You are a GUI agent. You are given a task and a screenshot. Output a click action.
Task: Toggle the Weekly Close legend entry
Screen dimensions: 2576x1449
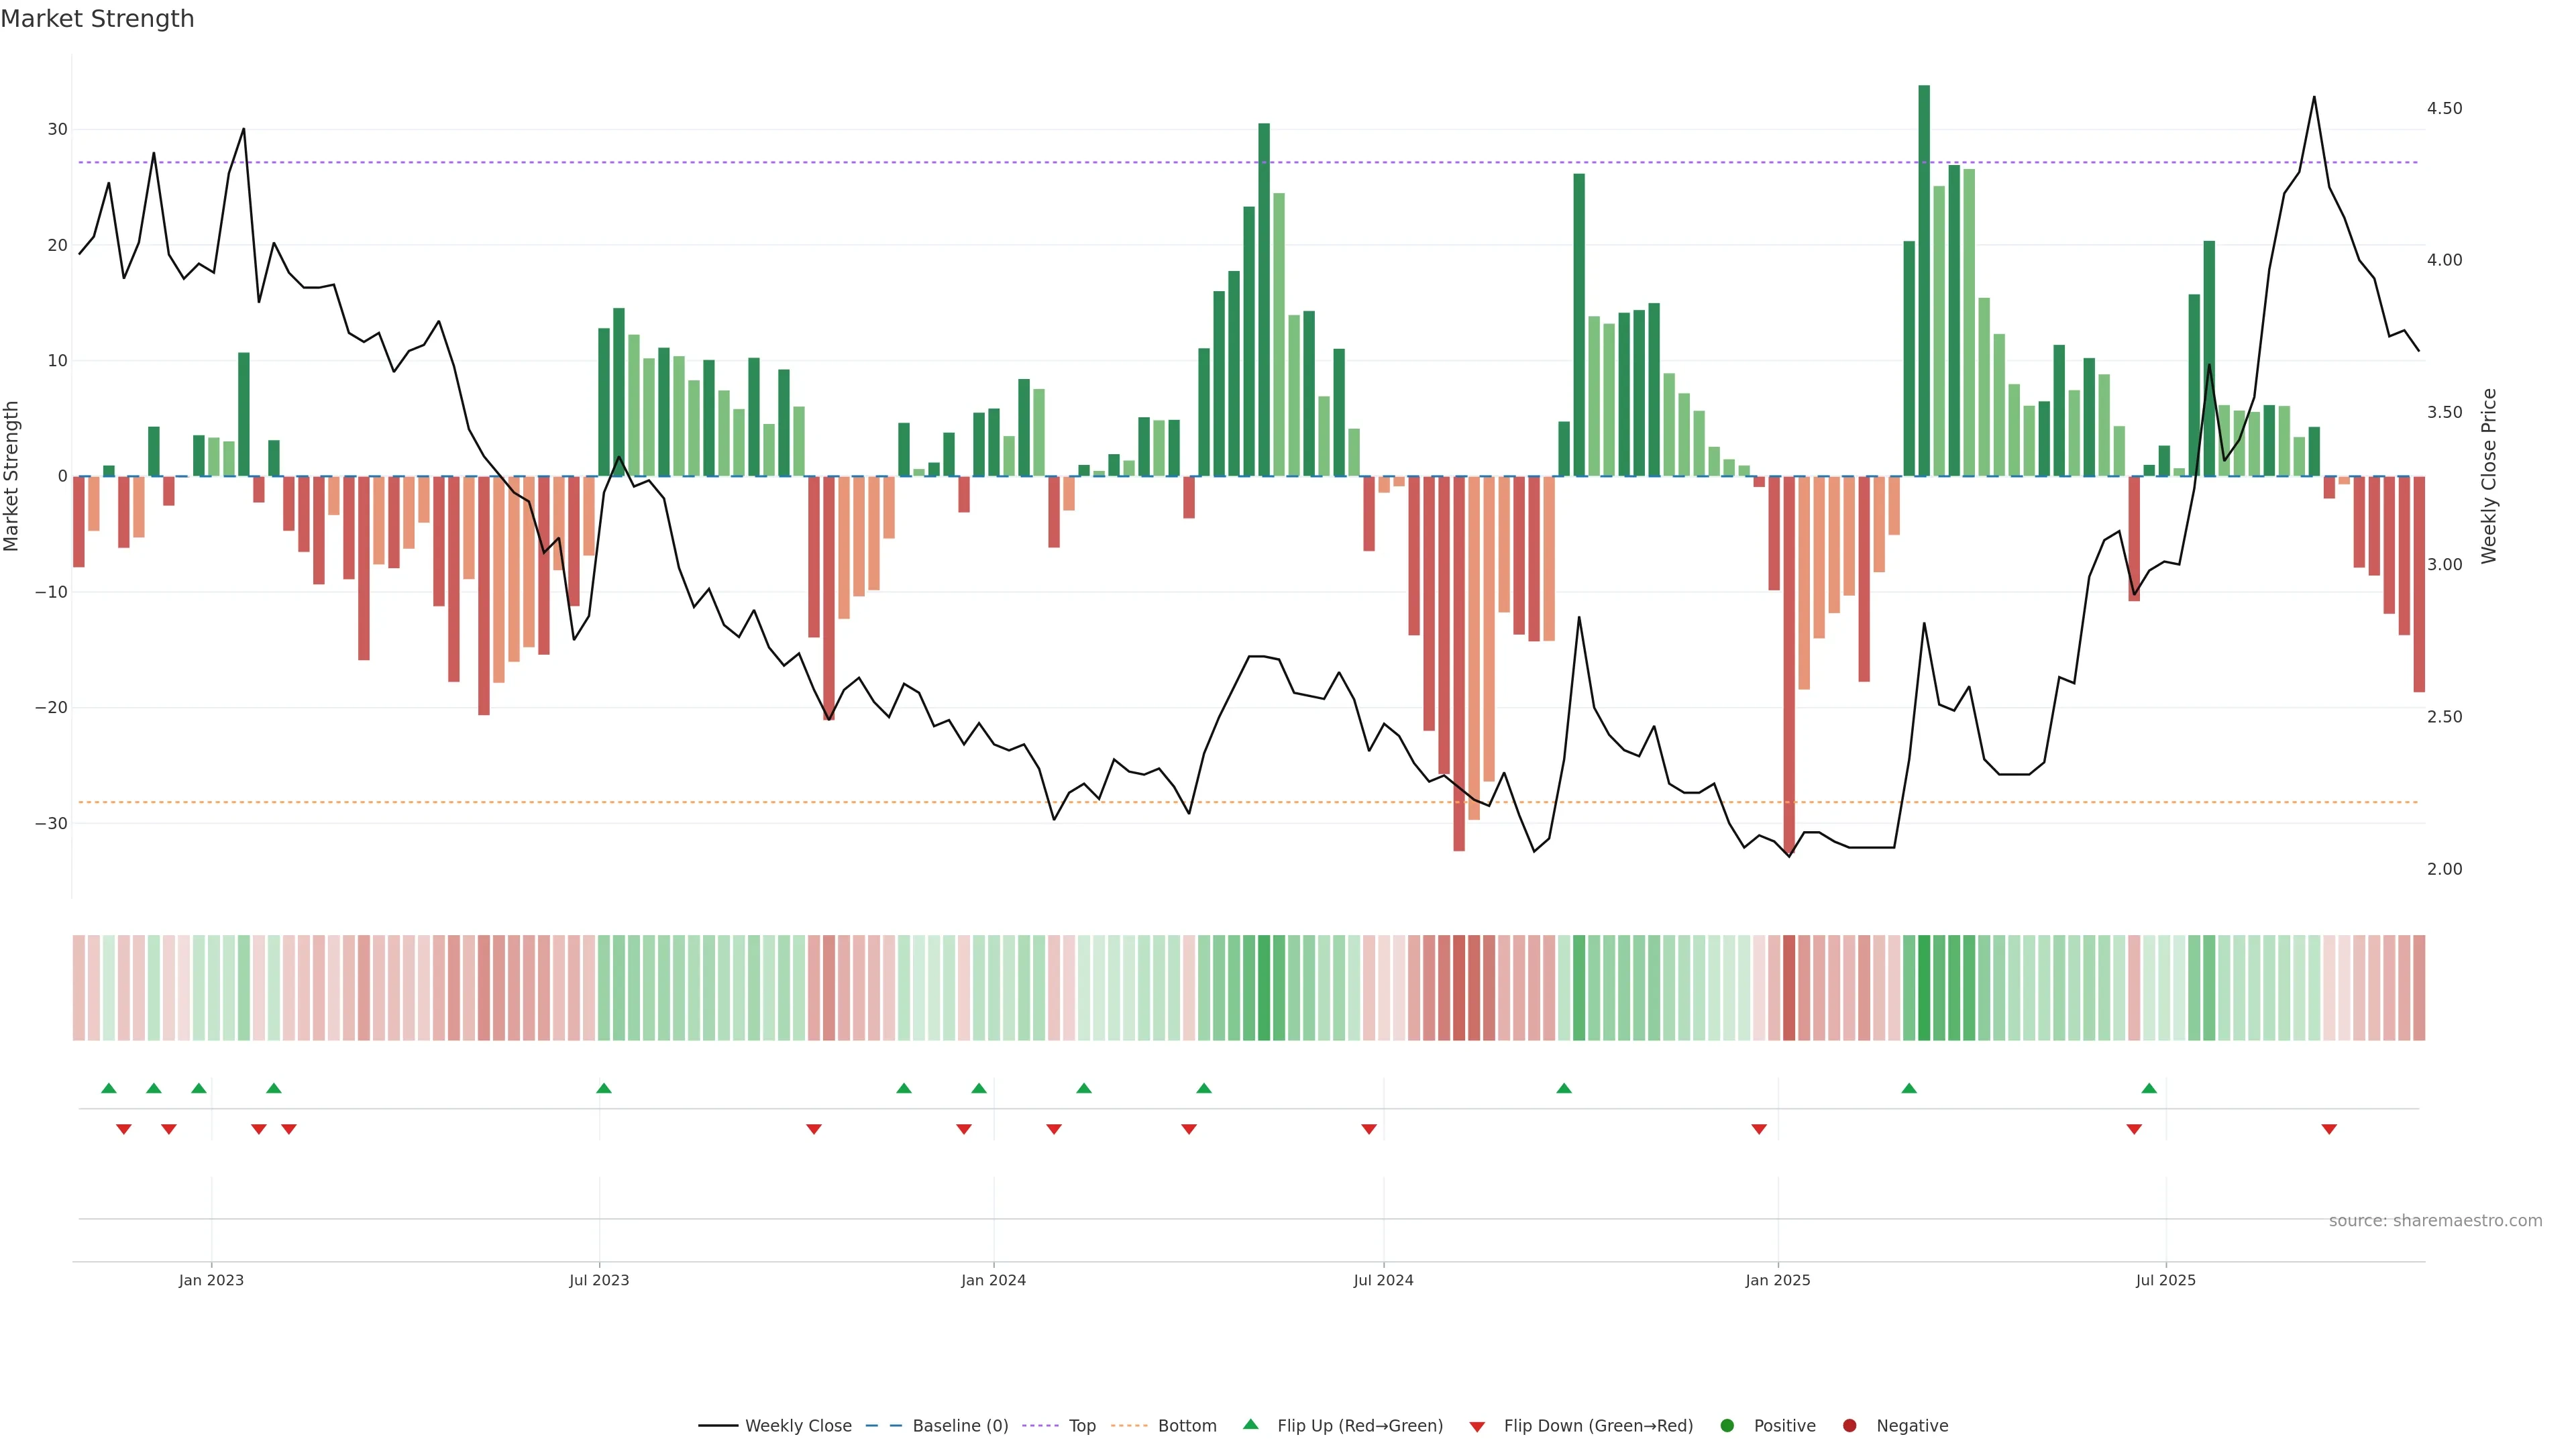tap(797, 1426)
